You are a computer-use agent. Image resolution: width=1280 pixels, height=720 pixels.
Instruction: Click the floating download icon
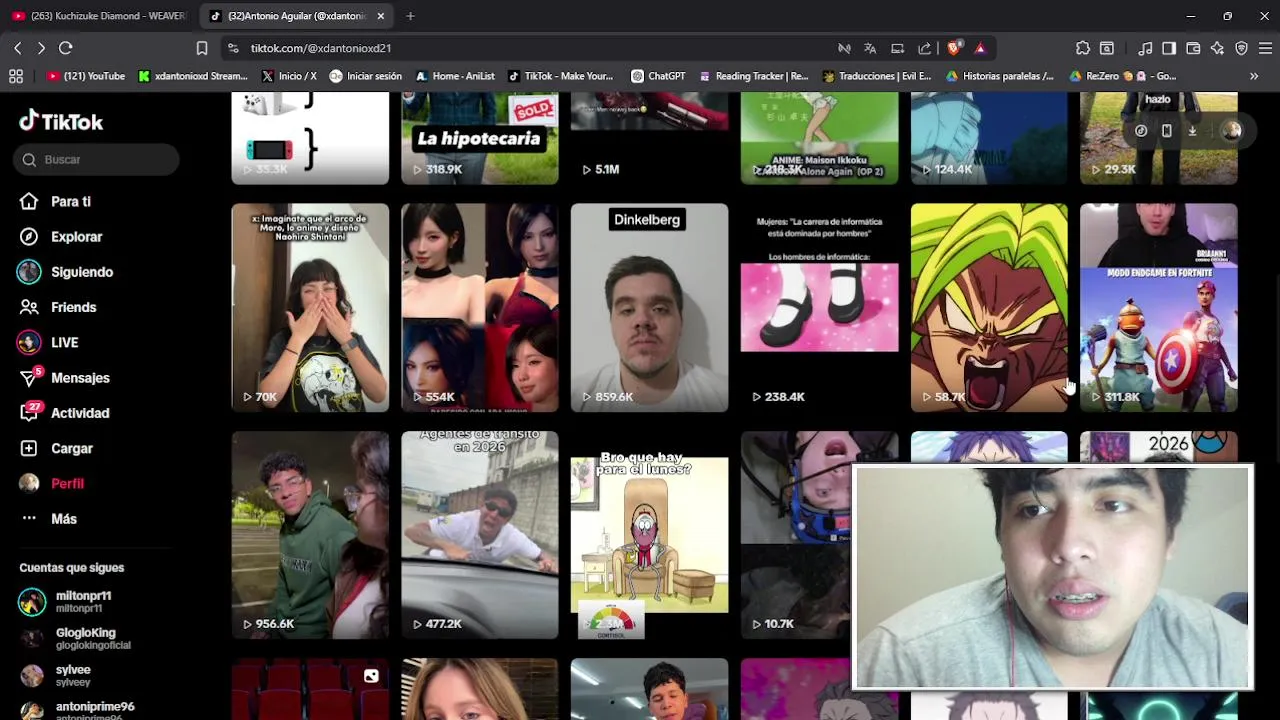(x=1192, y=131)
